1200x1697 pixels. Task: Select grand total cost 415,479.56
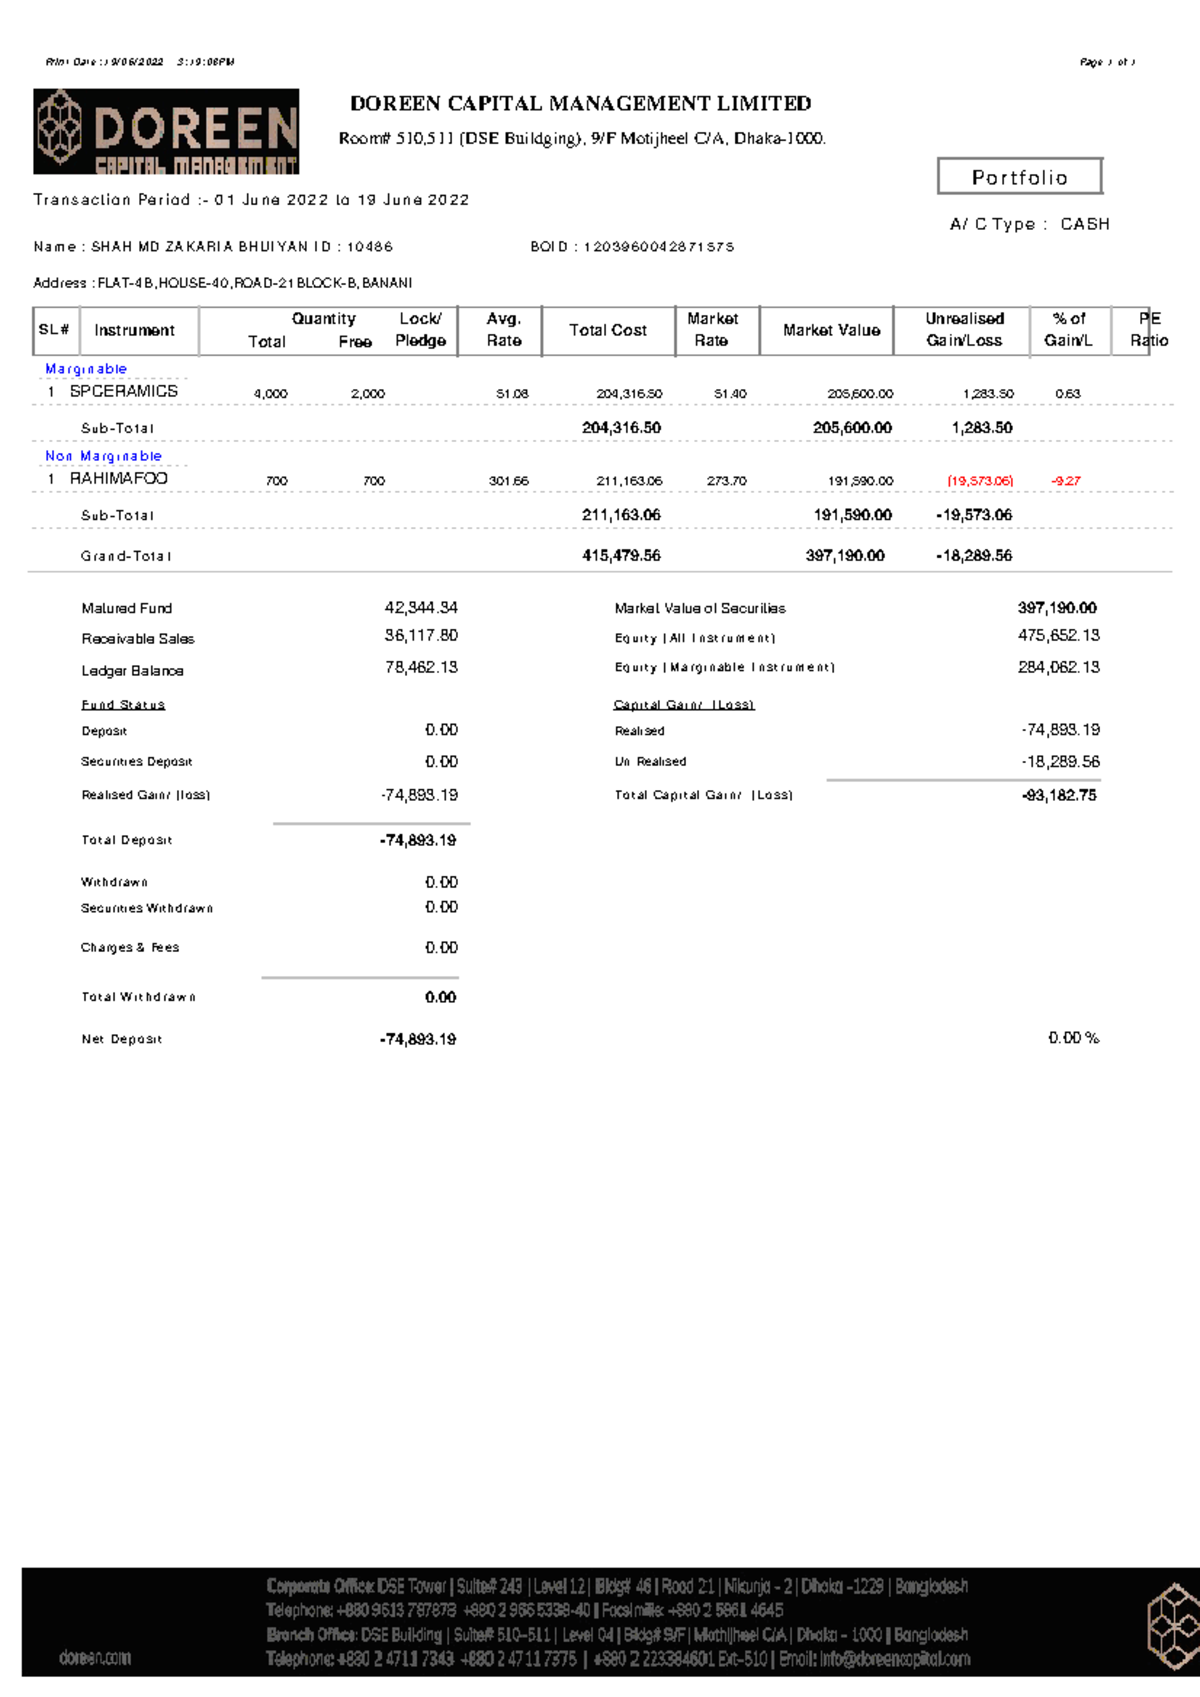[x=621, y=556]
